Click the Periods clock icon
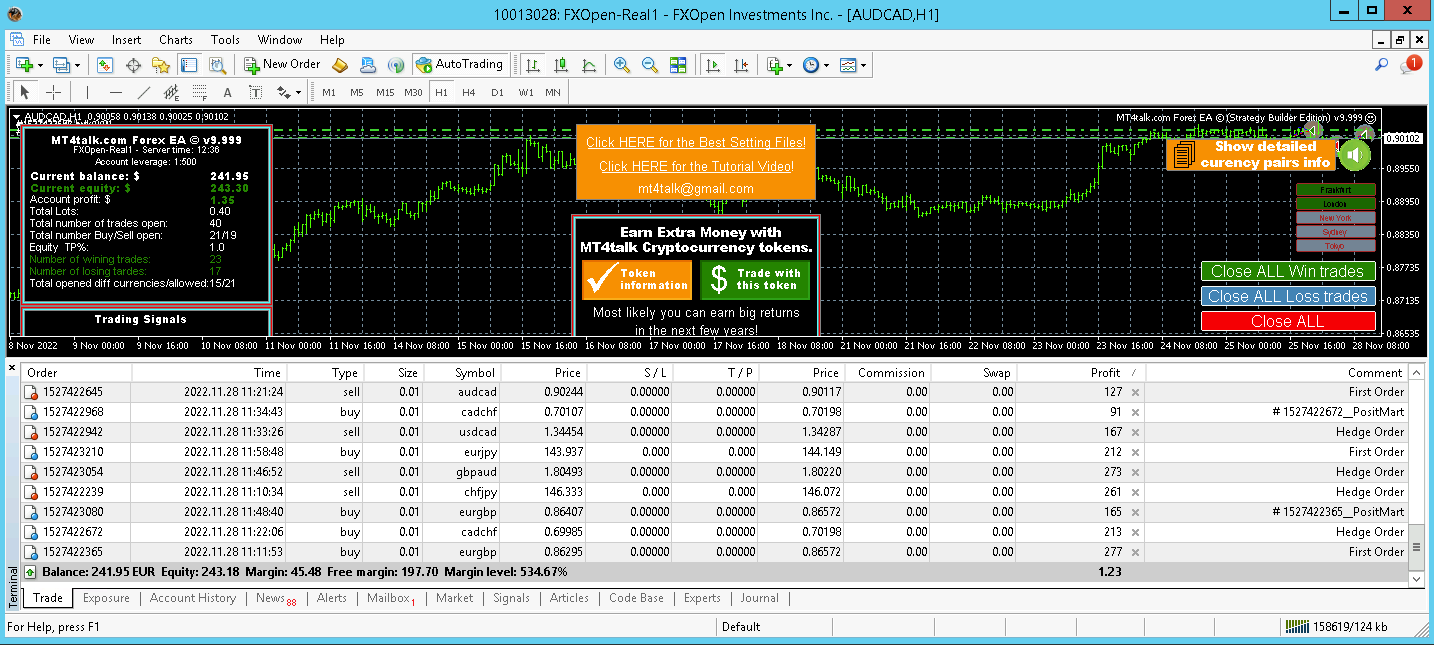 click(x=810, y=64)
